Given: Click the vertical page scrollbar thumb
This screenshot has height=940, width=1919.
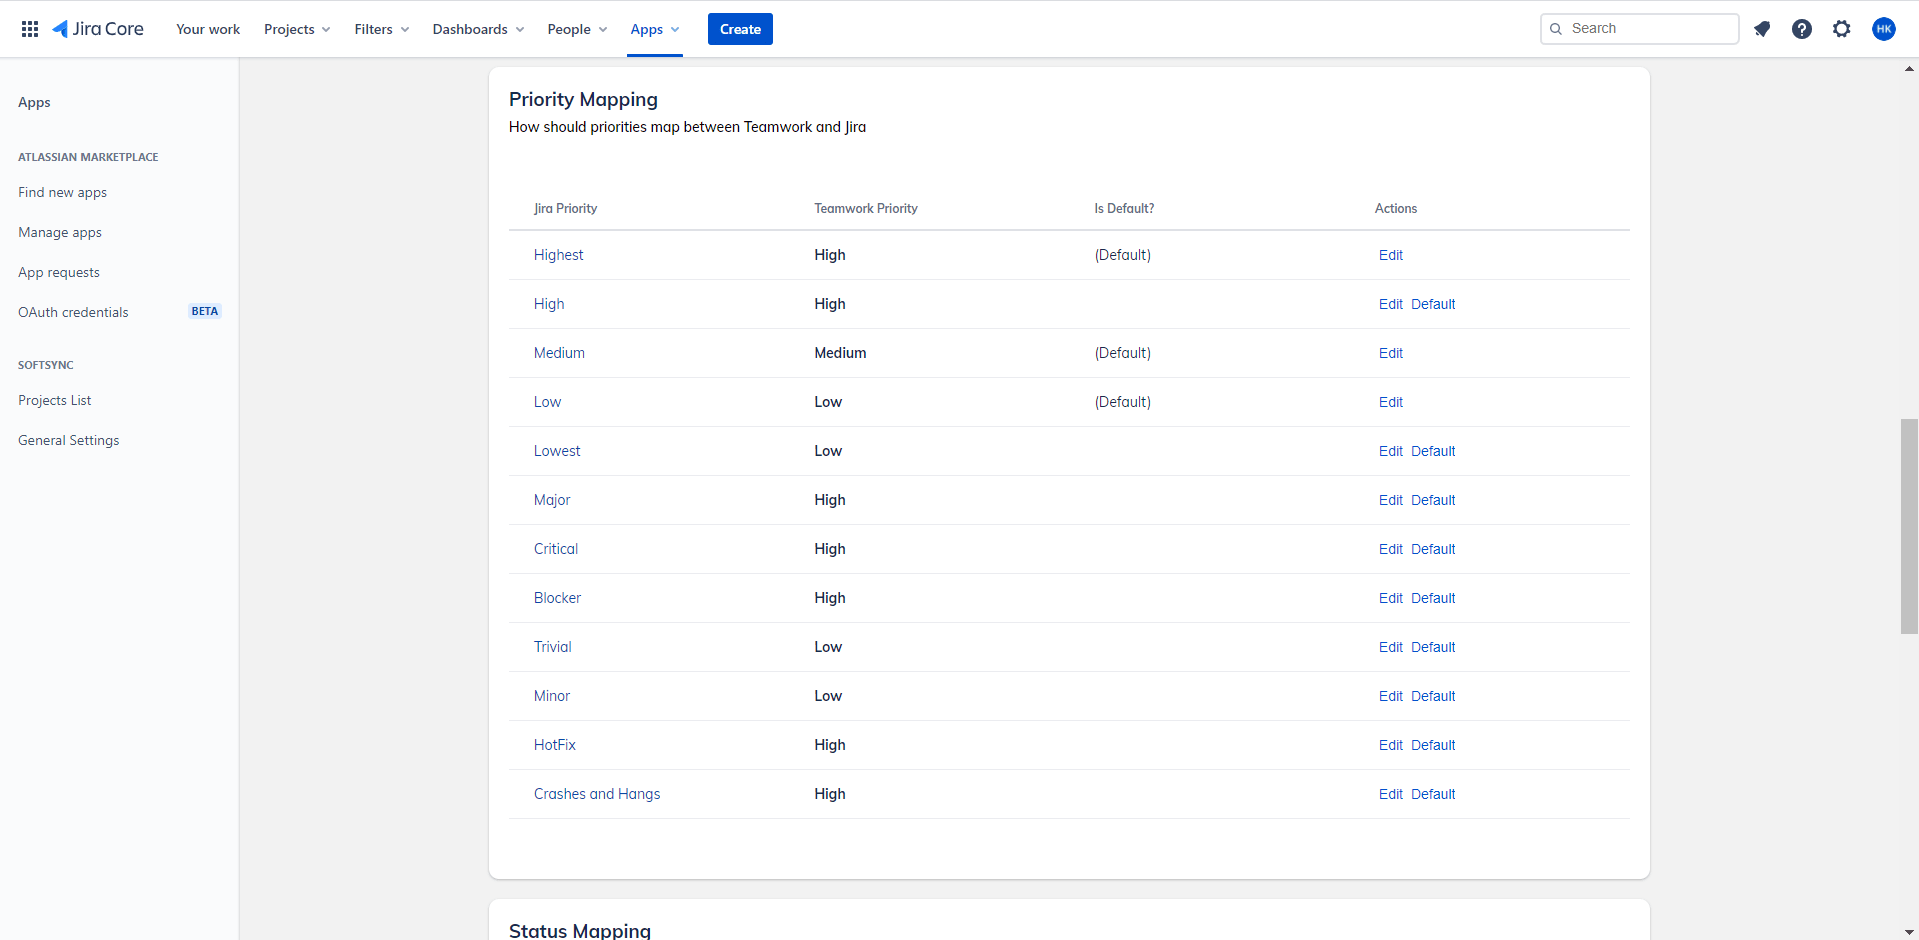Looking at the screenshot, I should (1909, 526).
